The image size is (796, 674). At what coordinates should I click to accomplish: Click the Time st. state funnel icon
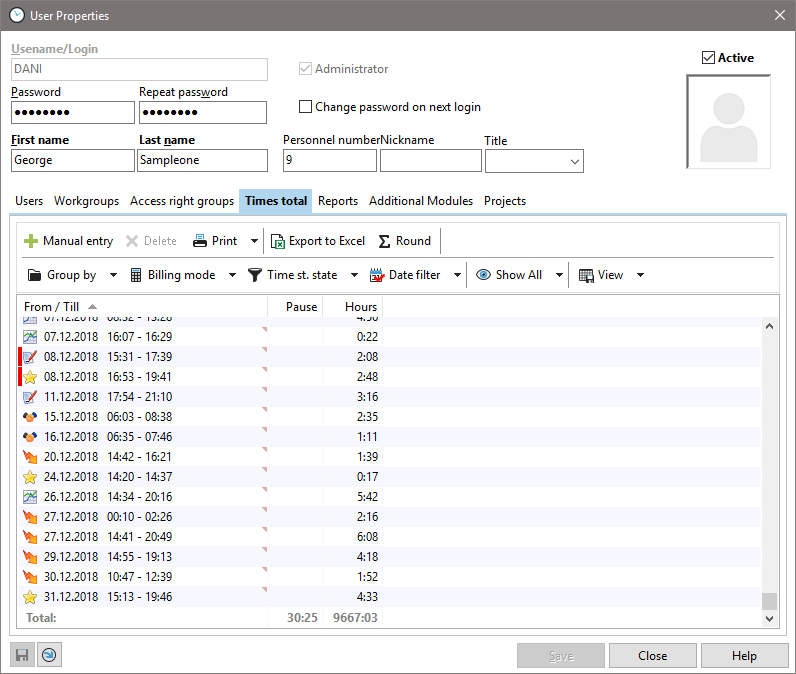pos(255,275)
